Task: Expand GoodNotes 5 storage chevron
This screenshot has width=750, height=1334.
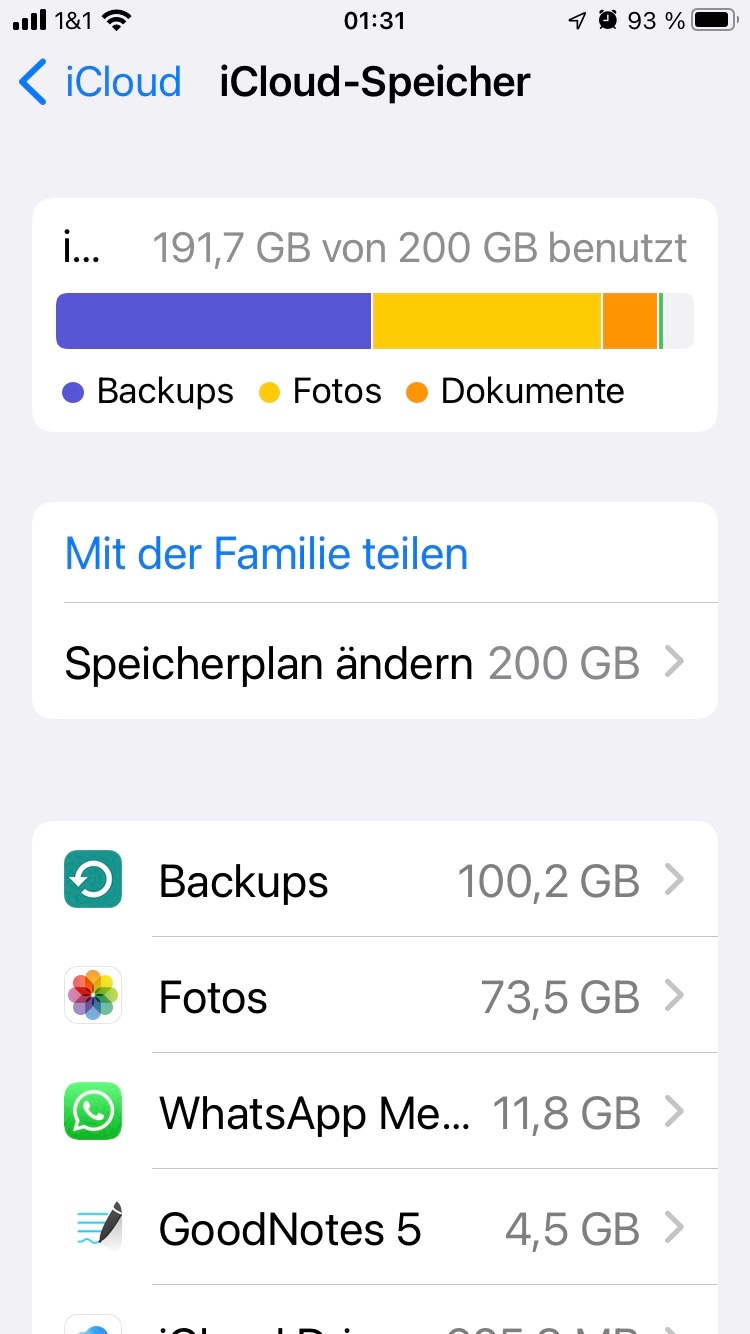Action: pos(675,1228)
